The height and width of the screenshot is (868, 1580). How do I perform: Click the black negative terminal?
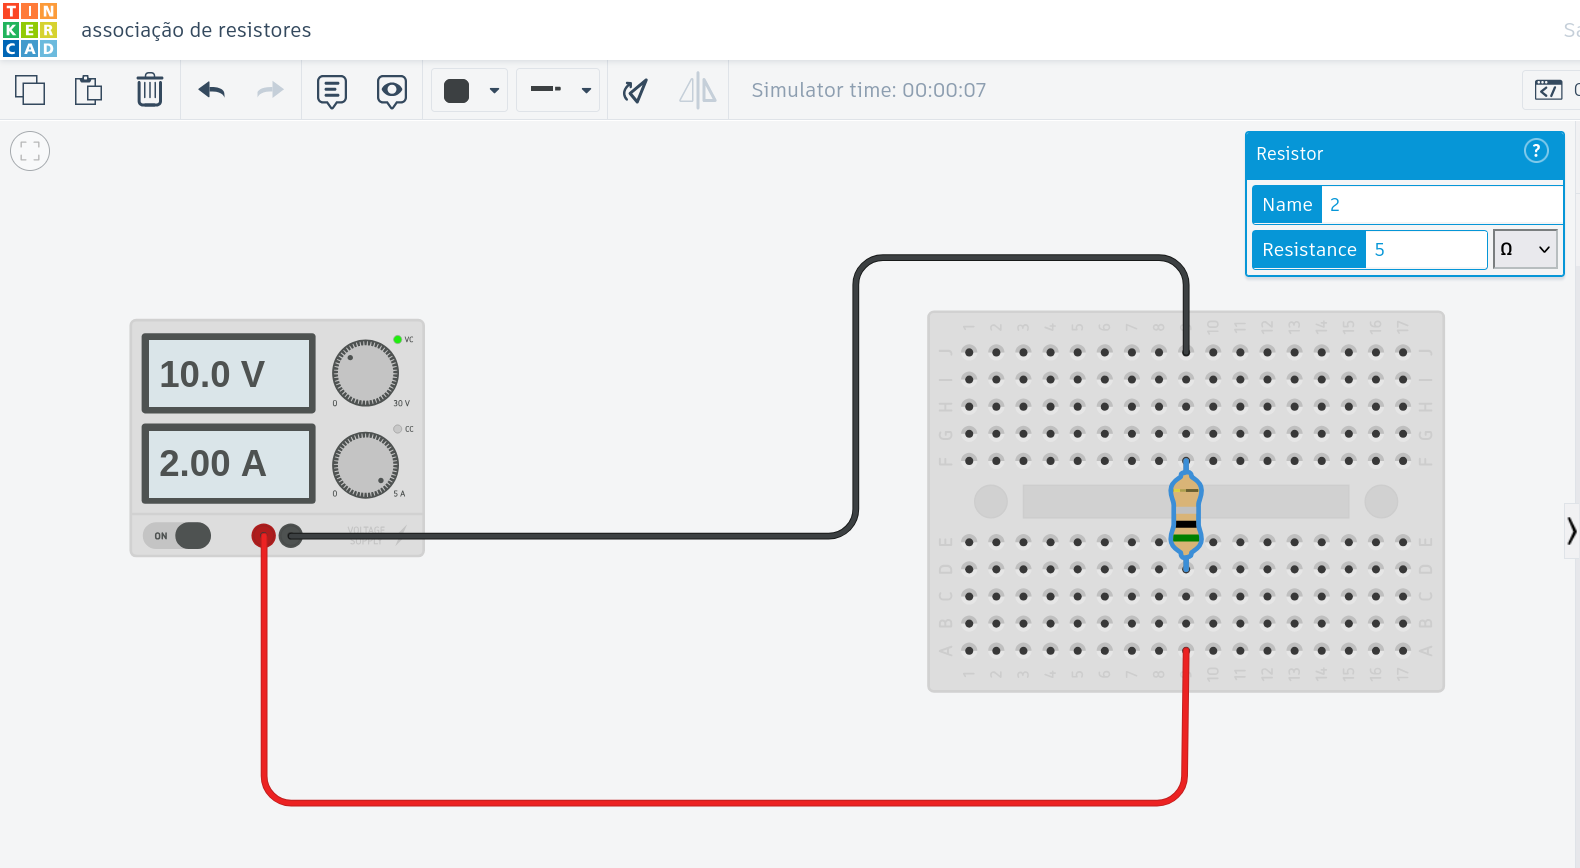tap(290, 536)
